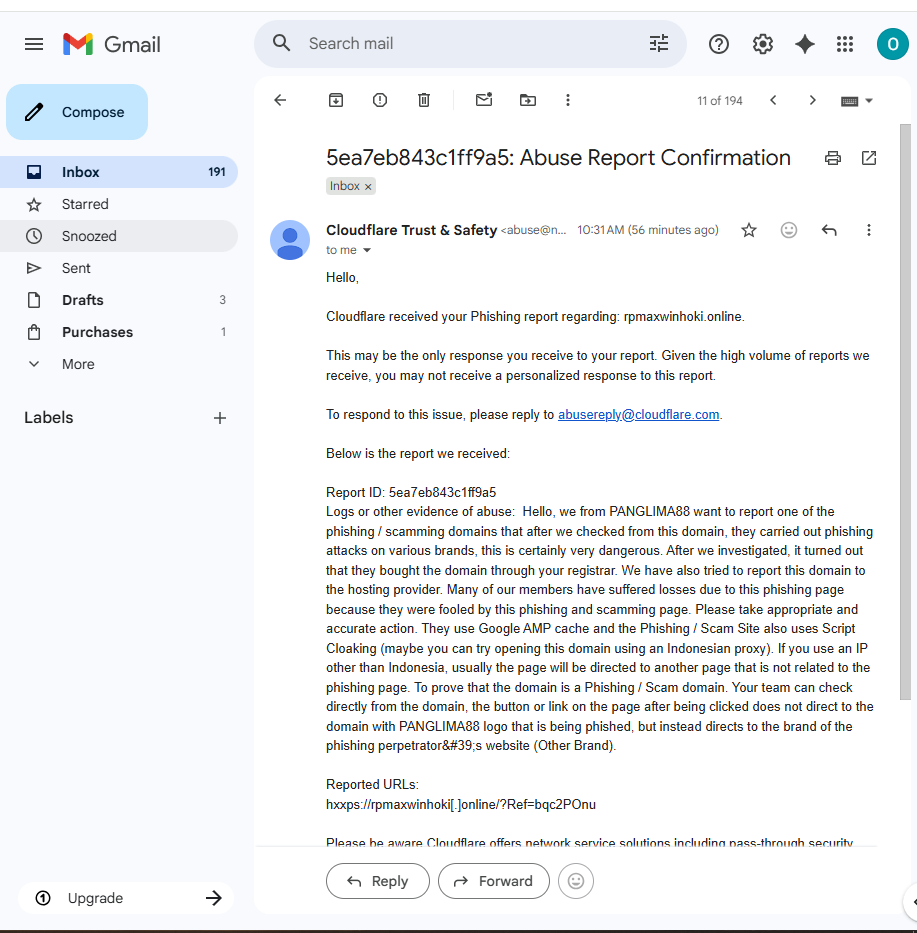
Task: Add emoji reaction in message header
Action: (x=788, y=230)
